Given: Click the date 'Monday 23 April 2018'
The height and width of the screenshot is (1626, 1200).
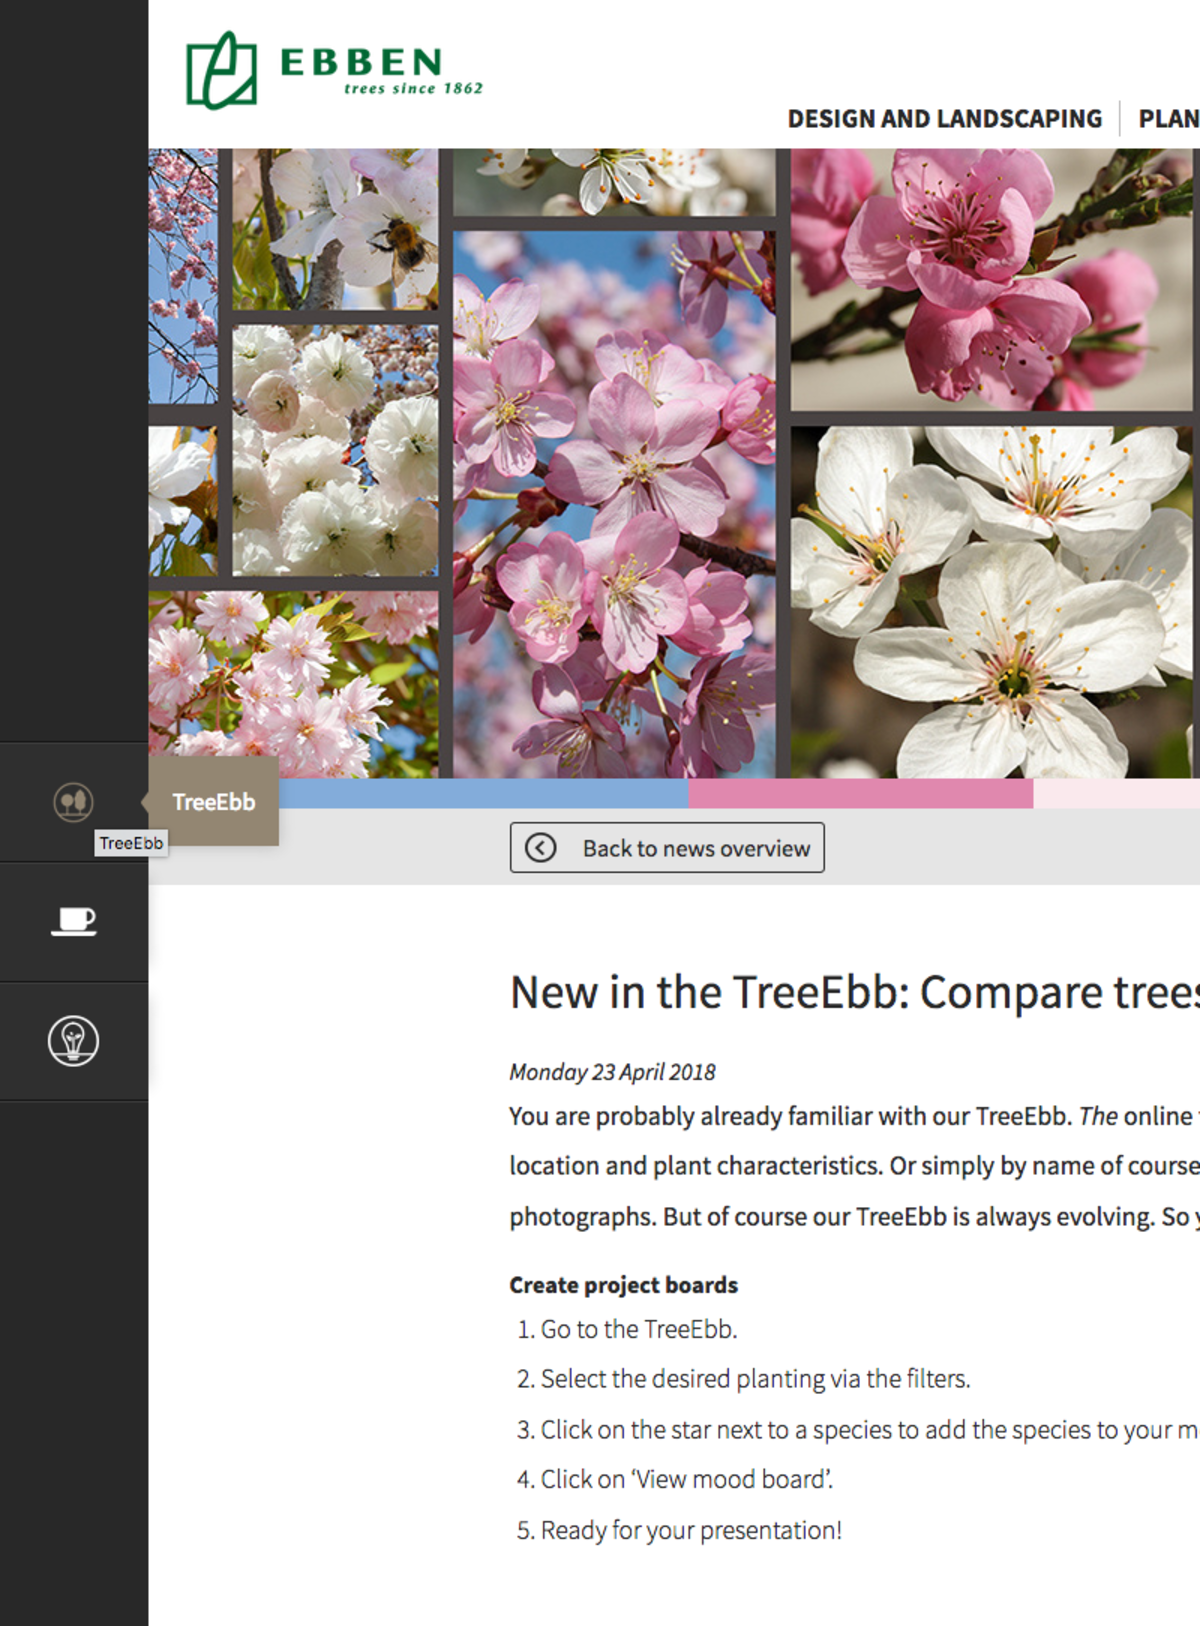Looking at the screenshot, I should pos(612,1072).
